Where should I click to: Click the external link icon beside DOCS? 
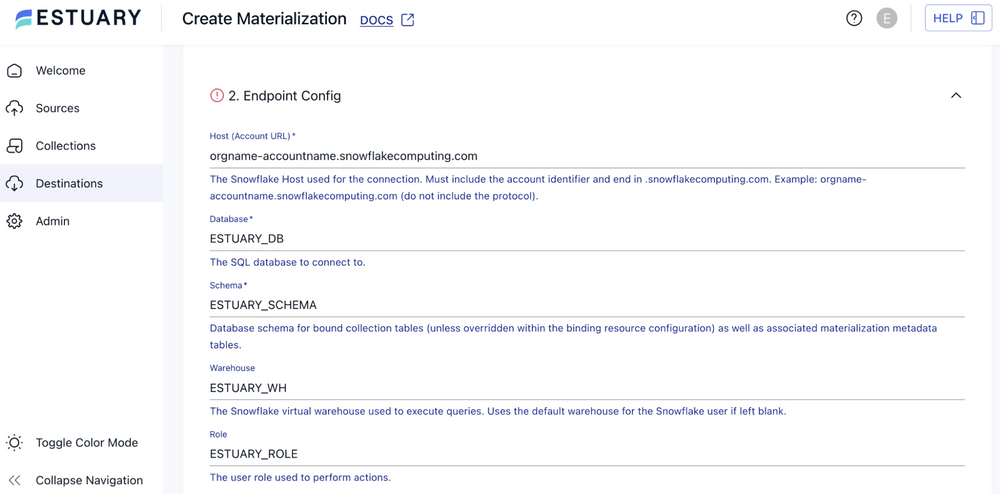pyautogui.click(x=408, y=20)
